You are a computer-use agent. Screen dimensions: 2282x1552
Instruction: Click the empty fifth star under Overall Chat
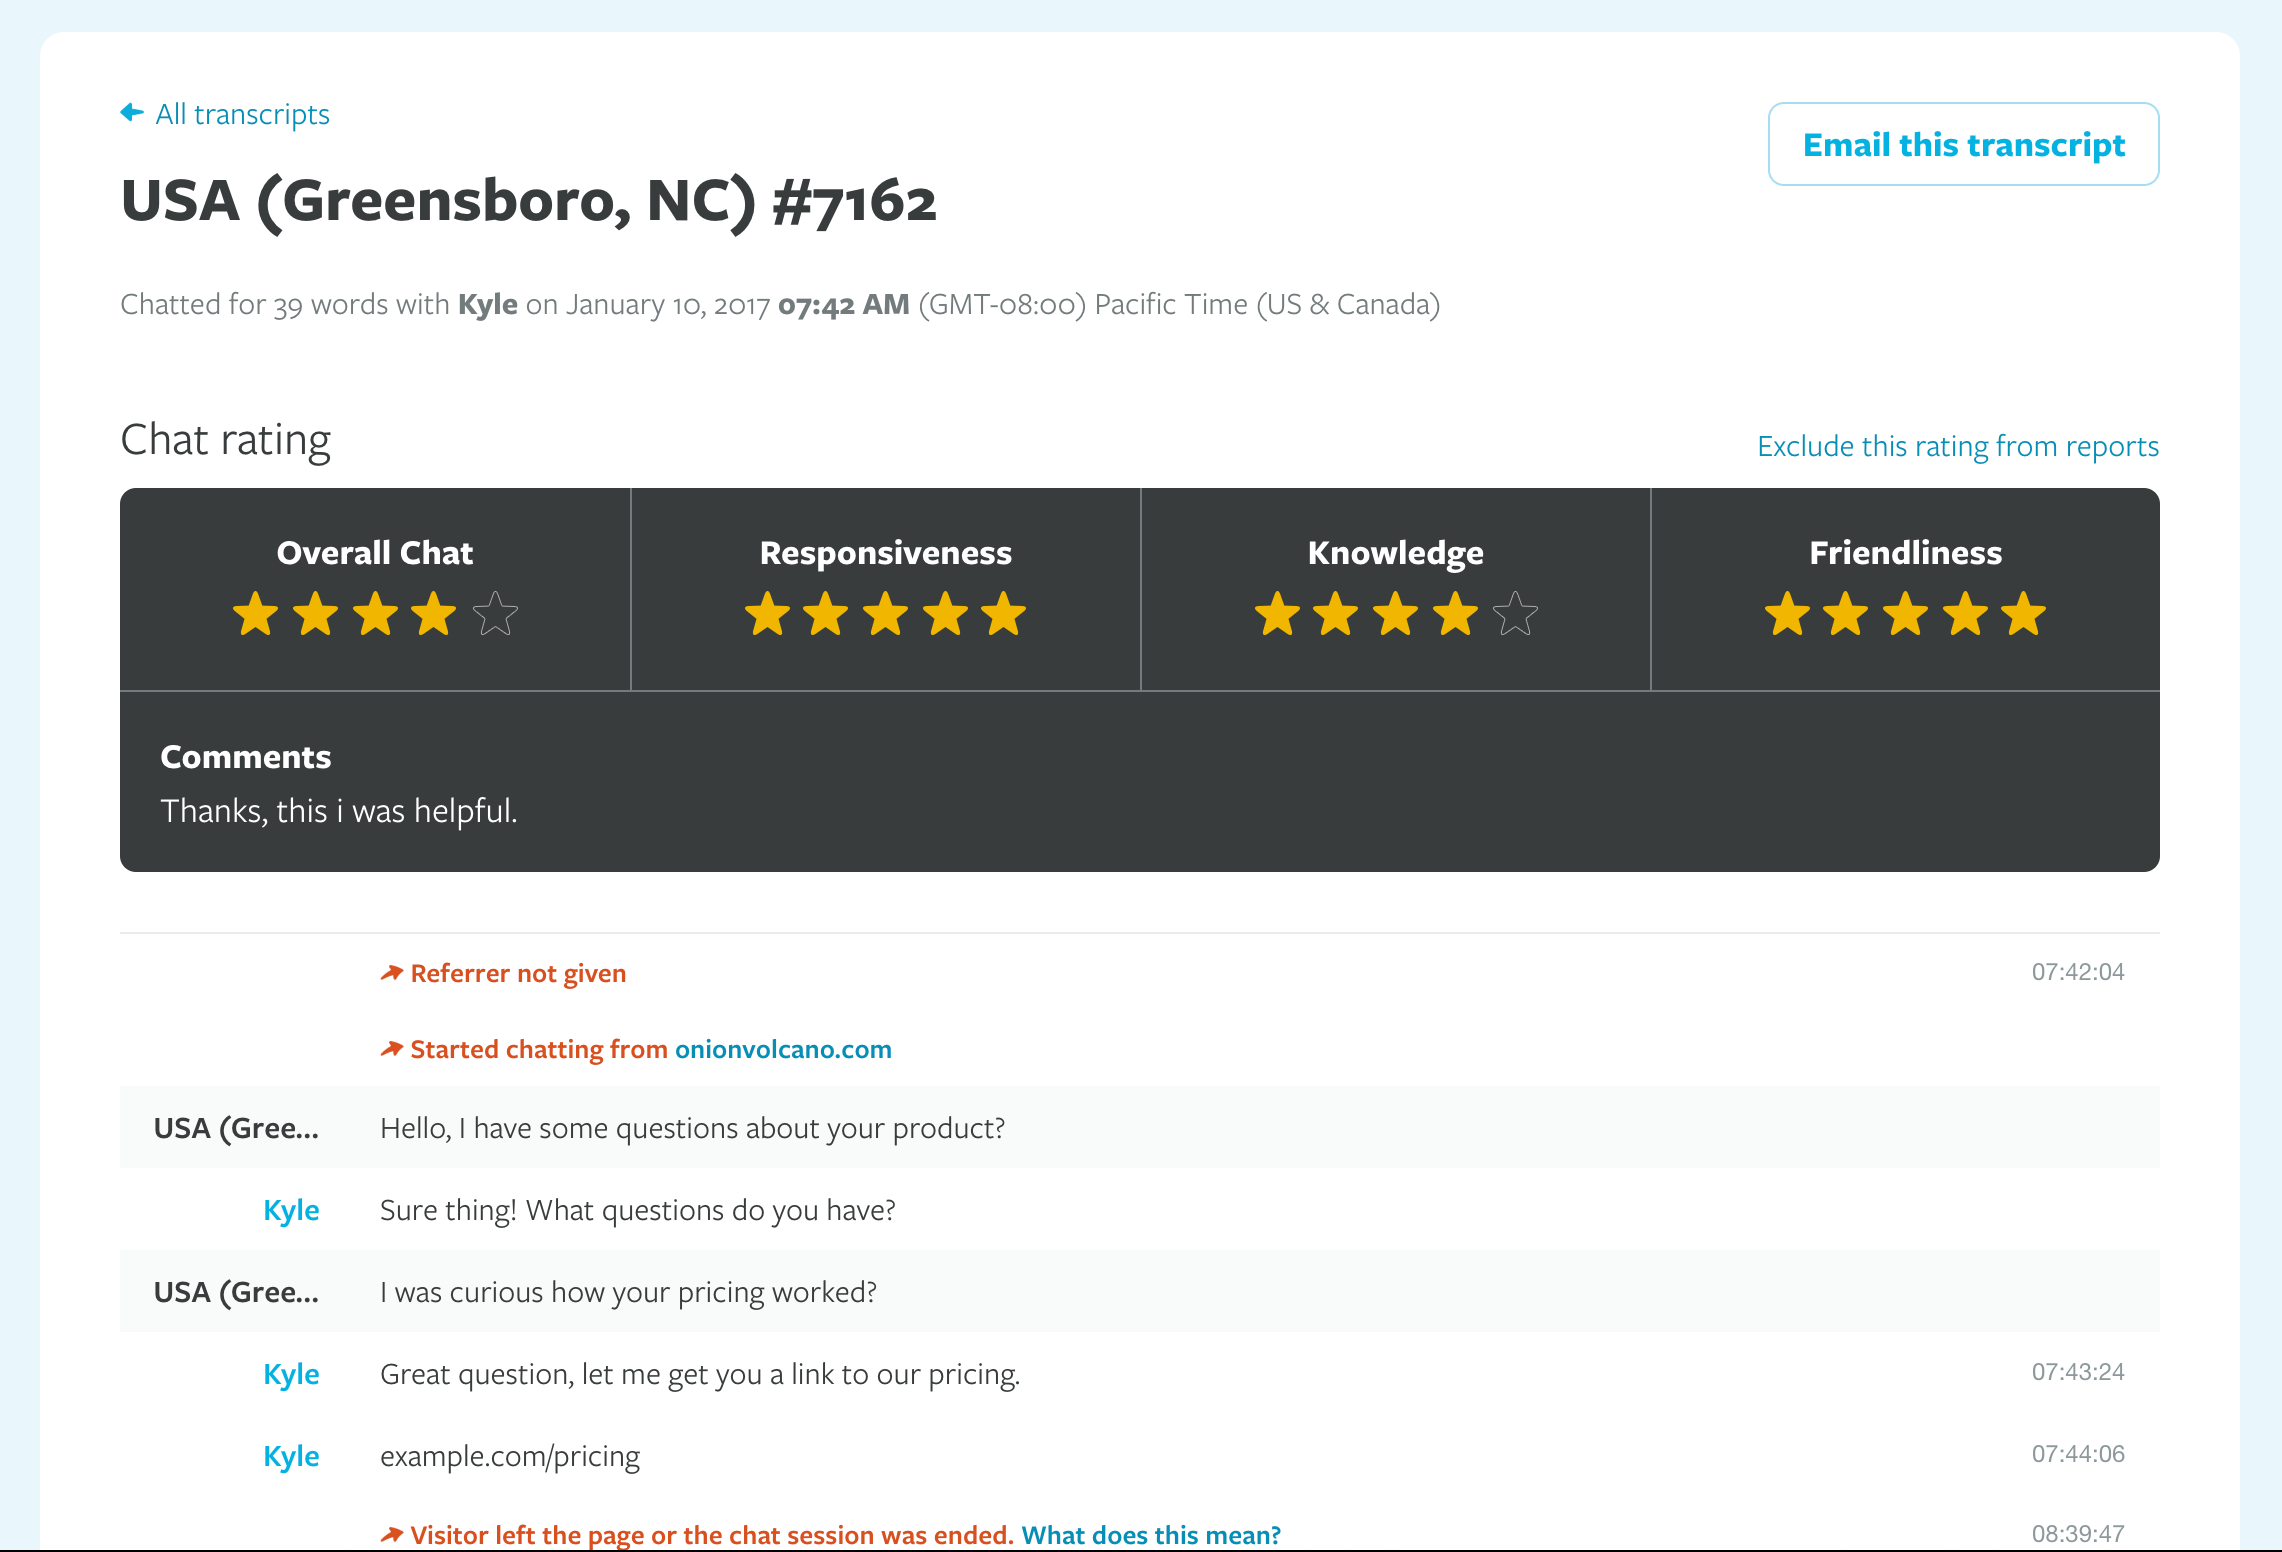pos(495,614)
